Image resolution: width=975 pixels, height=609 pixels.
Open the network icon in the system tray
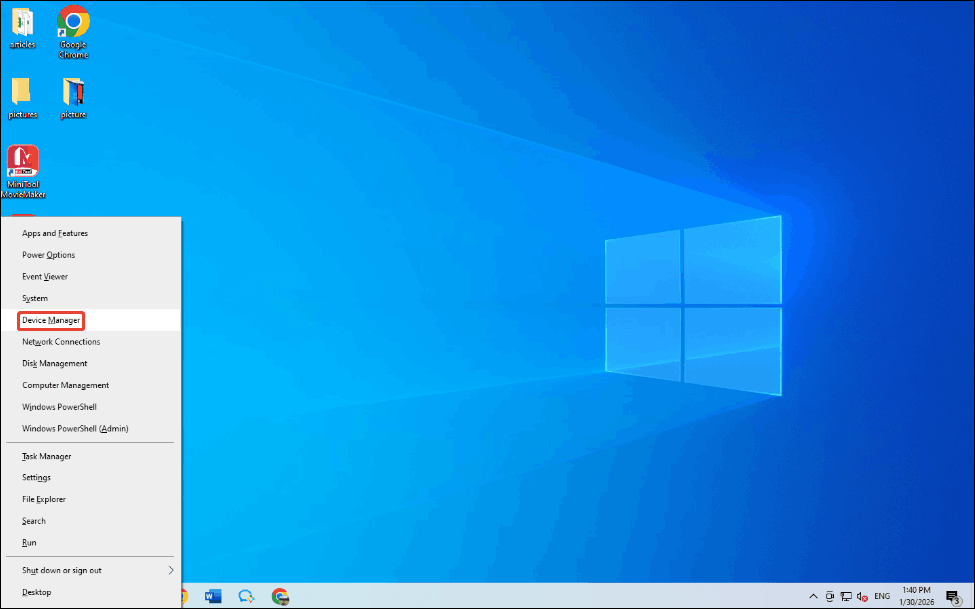coord(846,595)
